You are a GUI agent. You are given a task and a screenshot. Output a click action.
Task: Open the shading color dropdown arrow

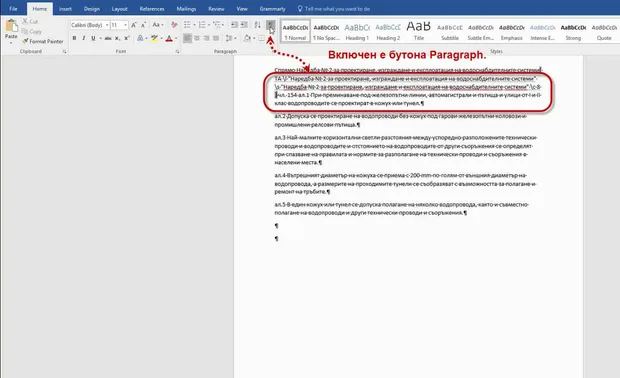[254, 38]
